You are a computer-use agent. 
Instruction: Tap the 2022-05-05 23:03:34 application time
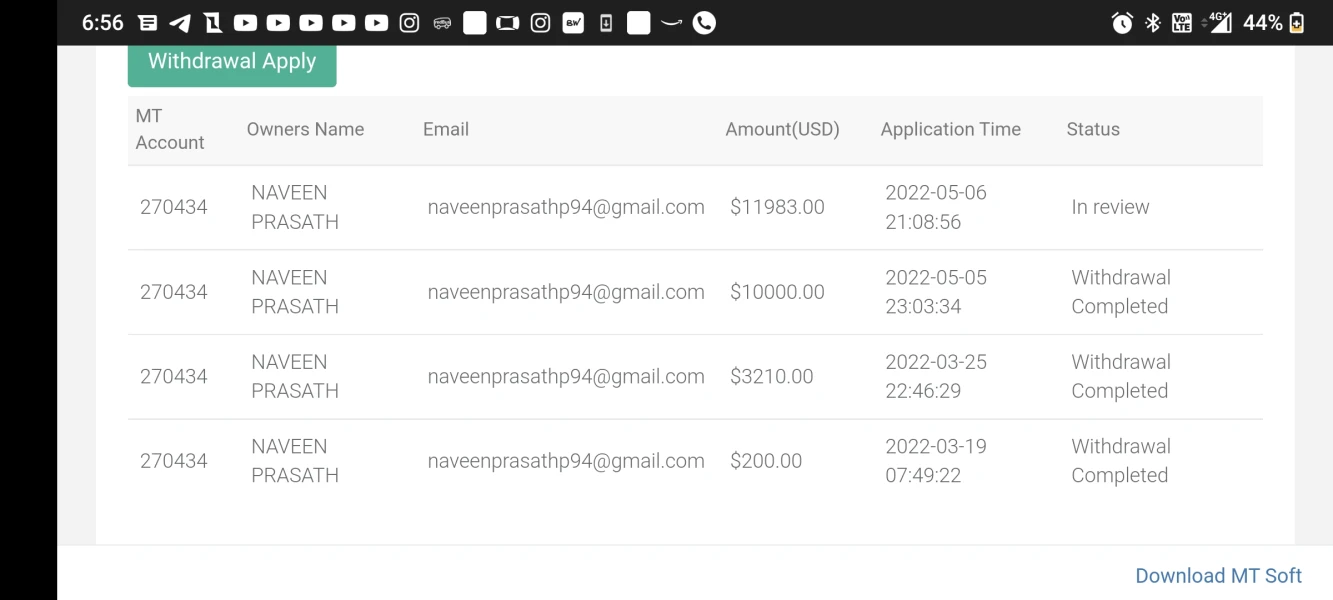tap(936, 292)
